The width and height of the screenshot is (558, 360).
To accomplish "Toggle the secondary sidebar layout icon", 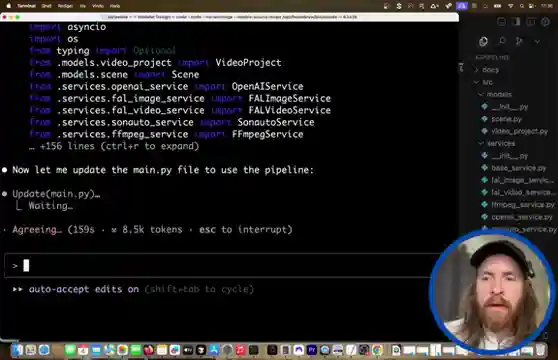I will coord(531,22).
